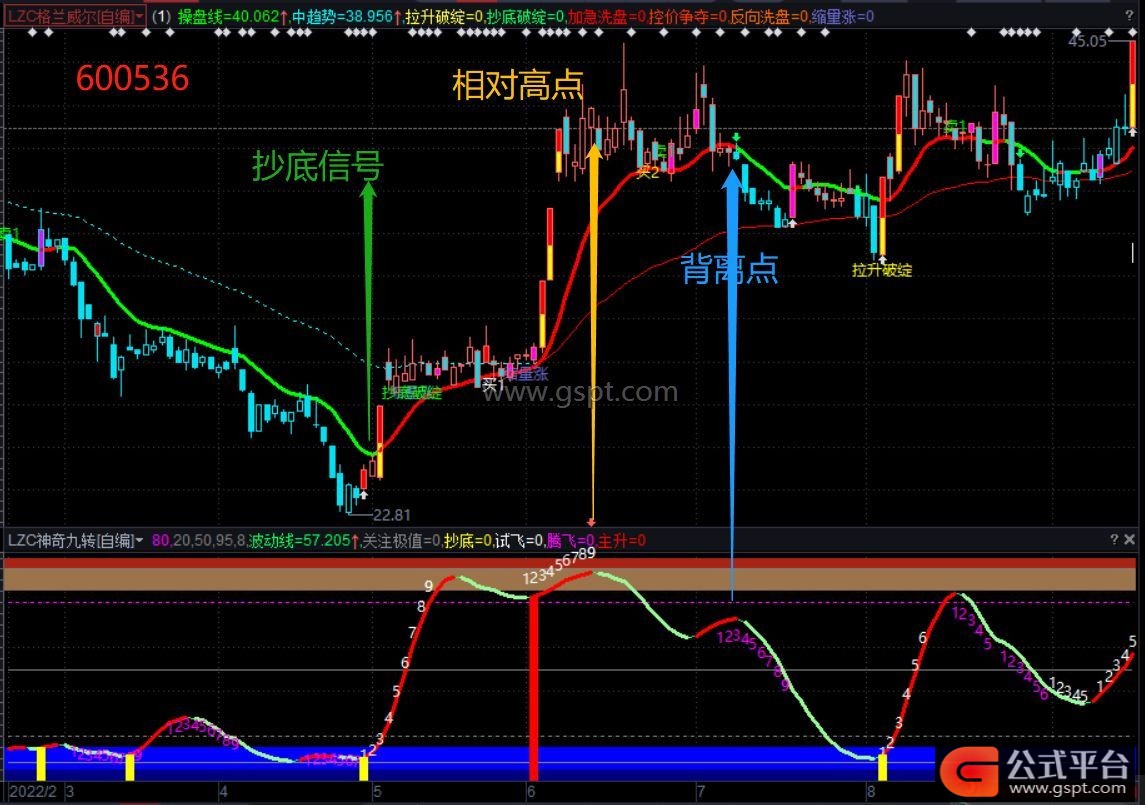The image size is (1145, 805).
Task: Click the 2022/2 date on time axis
Action: tap(33, 791)
